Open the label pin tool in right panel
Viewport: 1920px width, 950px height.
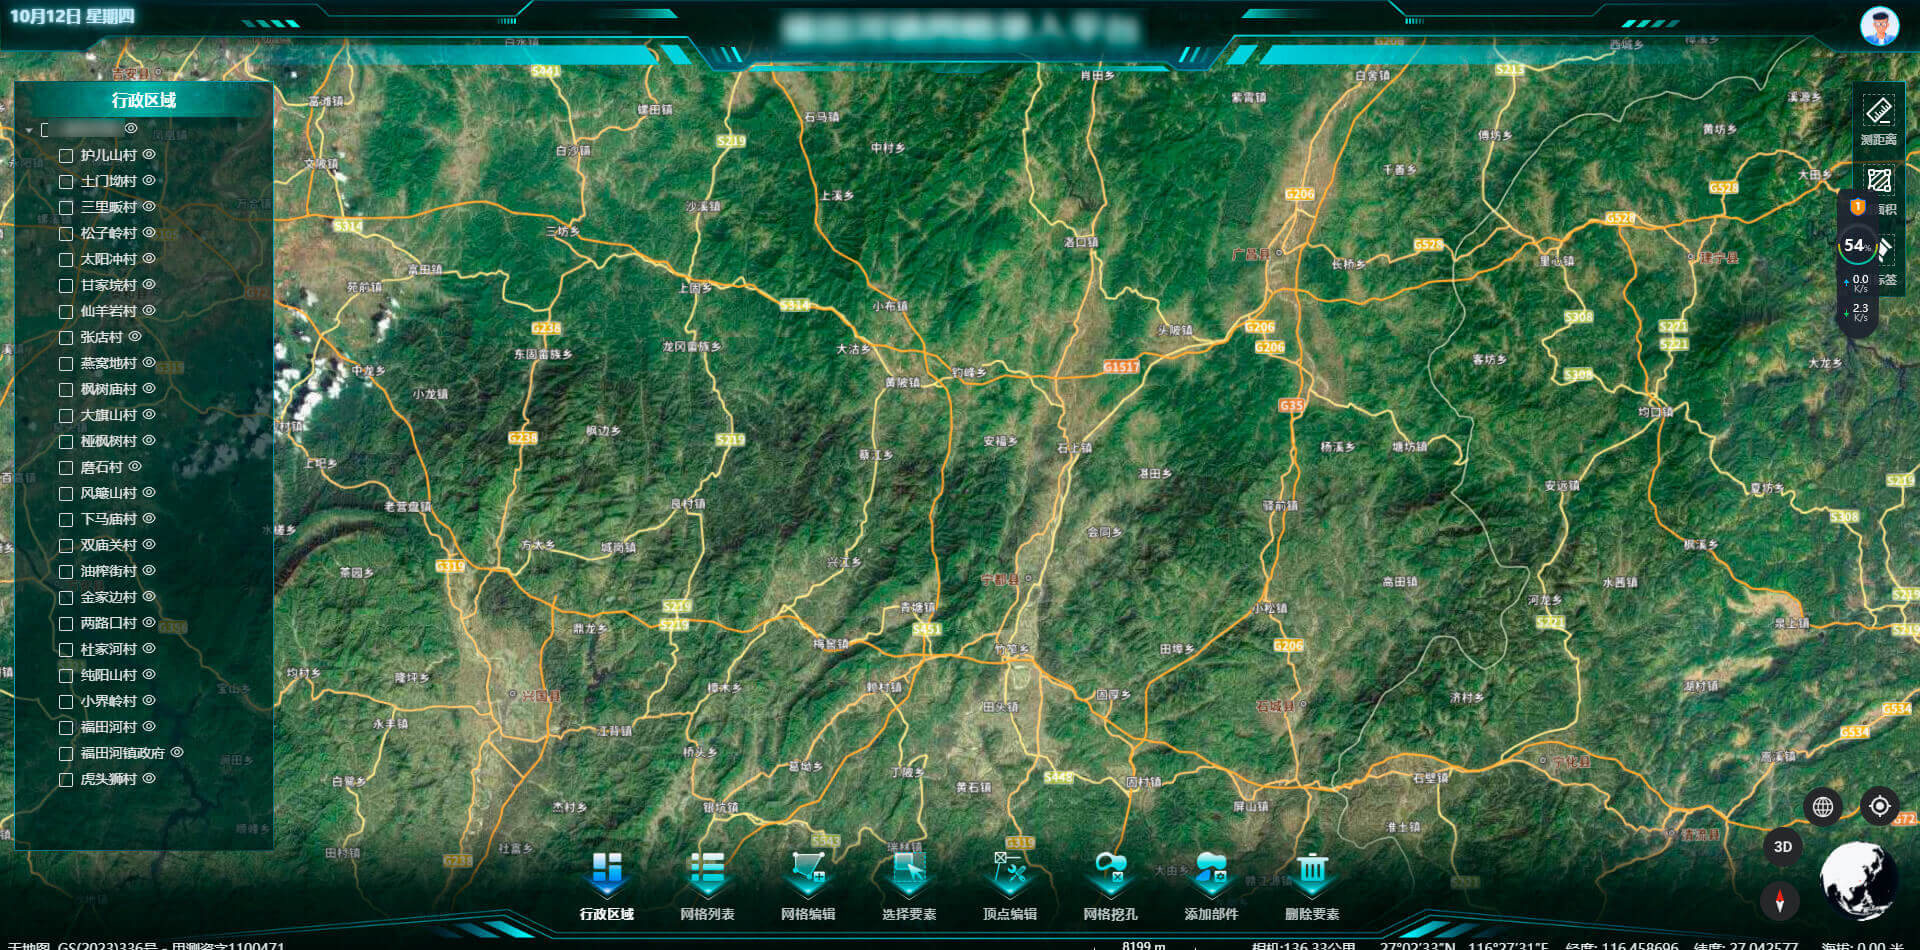(x=1885, y=249)
